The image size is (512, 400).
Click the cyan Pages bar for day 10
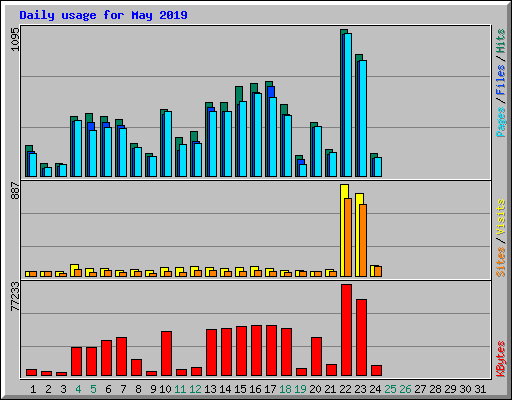[168, 144]
